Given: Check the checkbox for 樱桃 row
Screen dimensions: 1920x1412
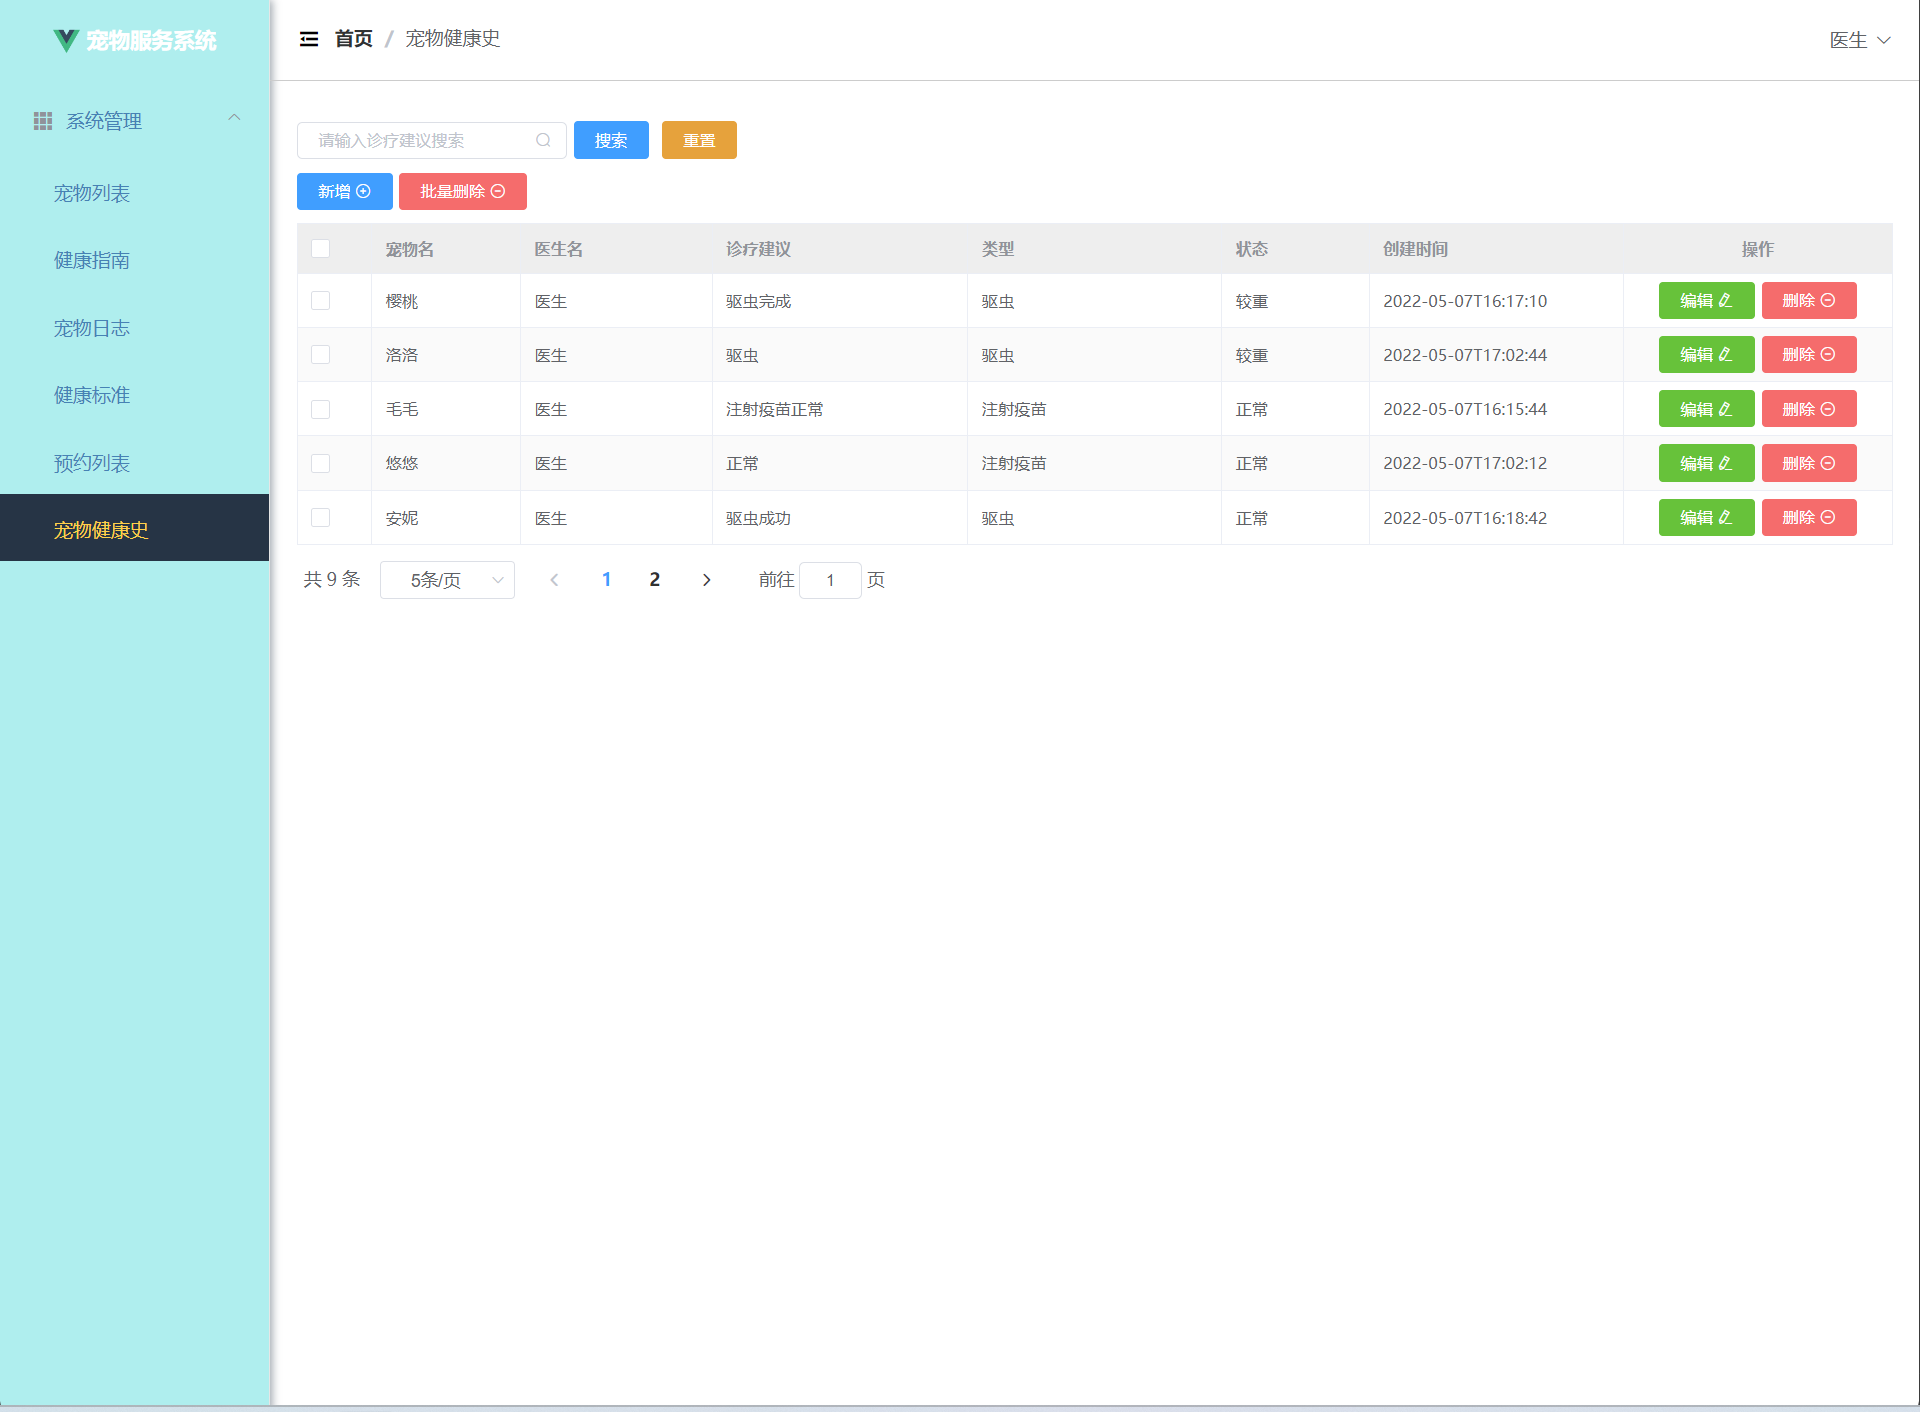Looking at the screenshot, I should click(x=320, y=301).
